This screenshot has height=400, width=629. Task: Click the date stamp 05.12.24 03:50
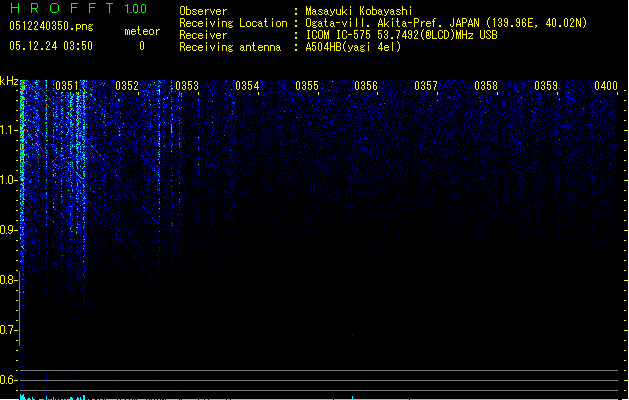(x=51, y=46)
